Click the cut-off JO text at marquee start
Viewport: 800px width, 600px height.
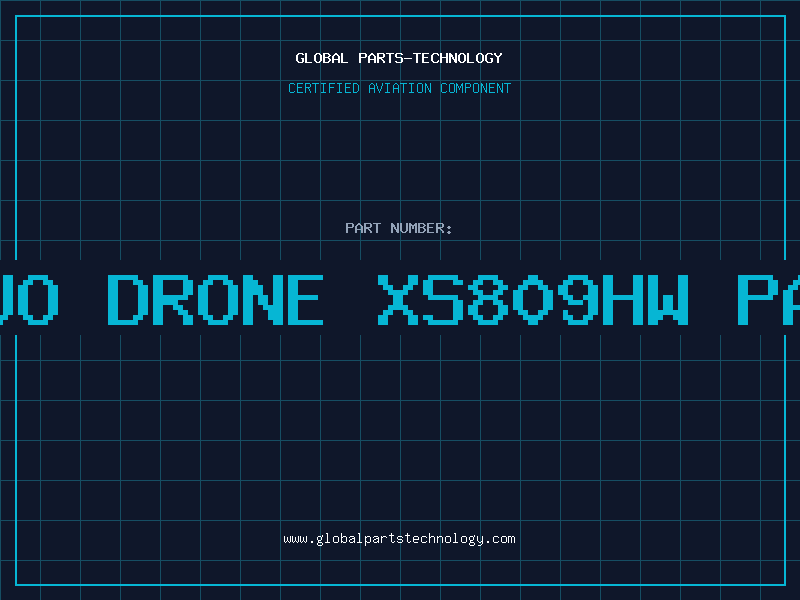(x=29, y=299)
